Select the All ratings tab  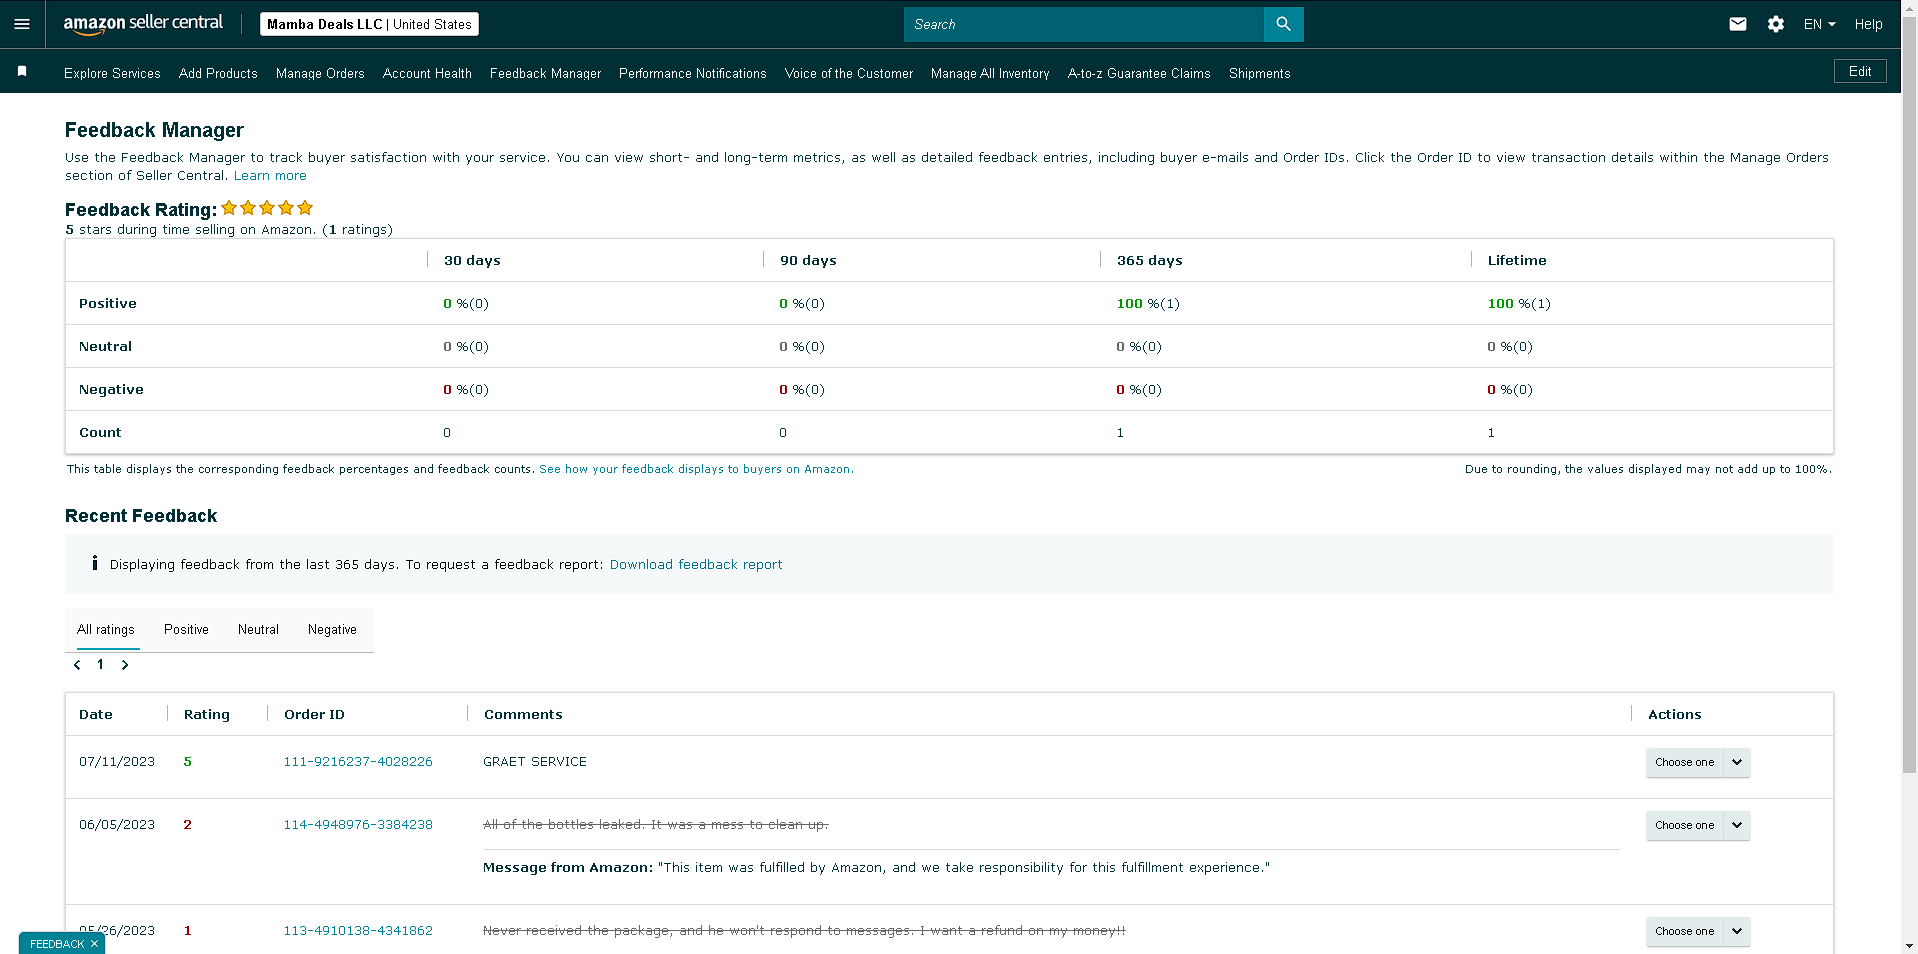point(106,629)
